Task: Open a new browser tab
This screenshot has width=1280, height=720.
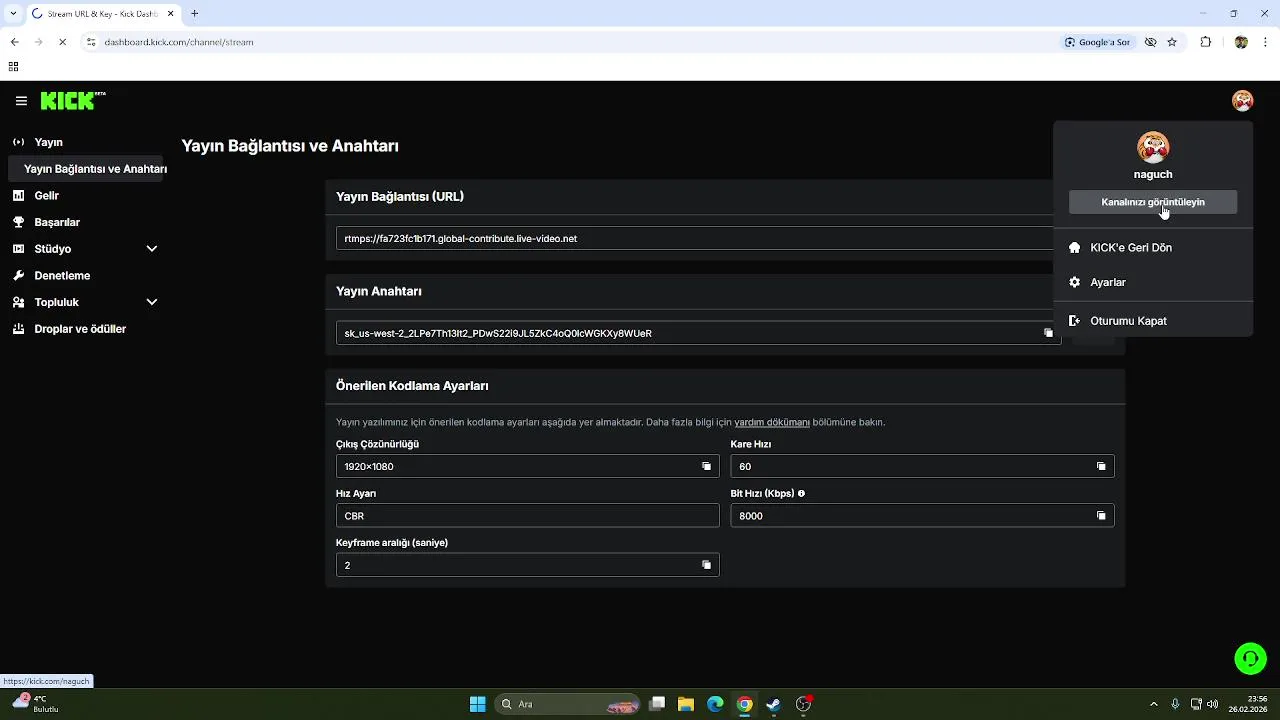Action: (x=195, y=13)
